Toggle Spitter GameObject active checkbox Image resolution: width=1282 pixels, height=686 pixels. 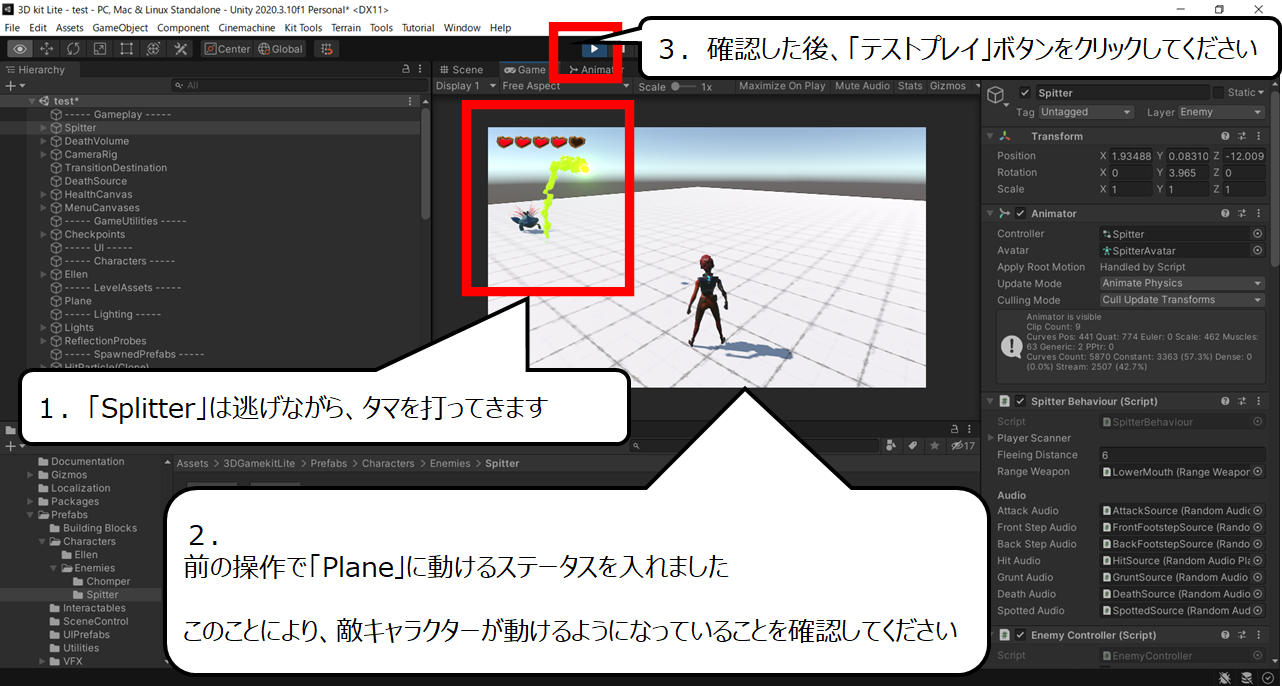pos(1025,93)
